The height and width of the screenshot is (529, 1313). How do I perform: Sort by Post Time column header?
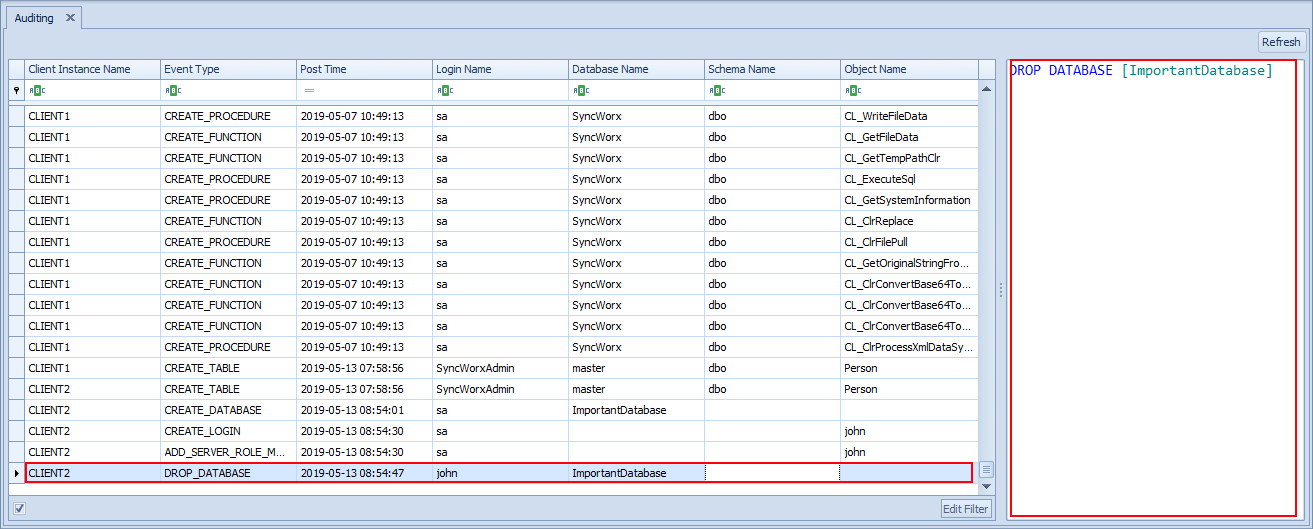pyautogui.click(x=364, y=69)
